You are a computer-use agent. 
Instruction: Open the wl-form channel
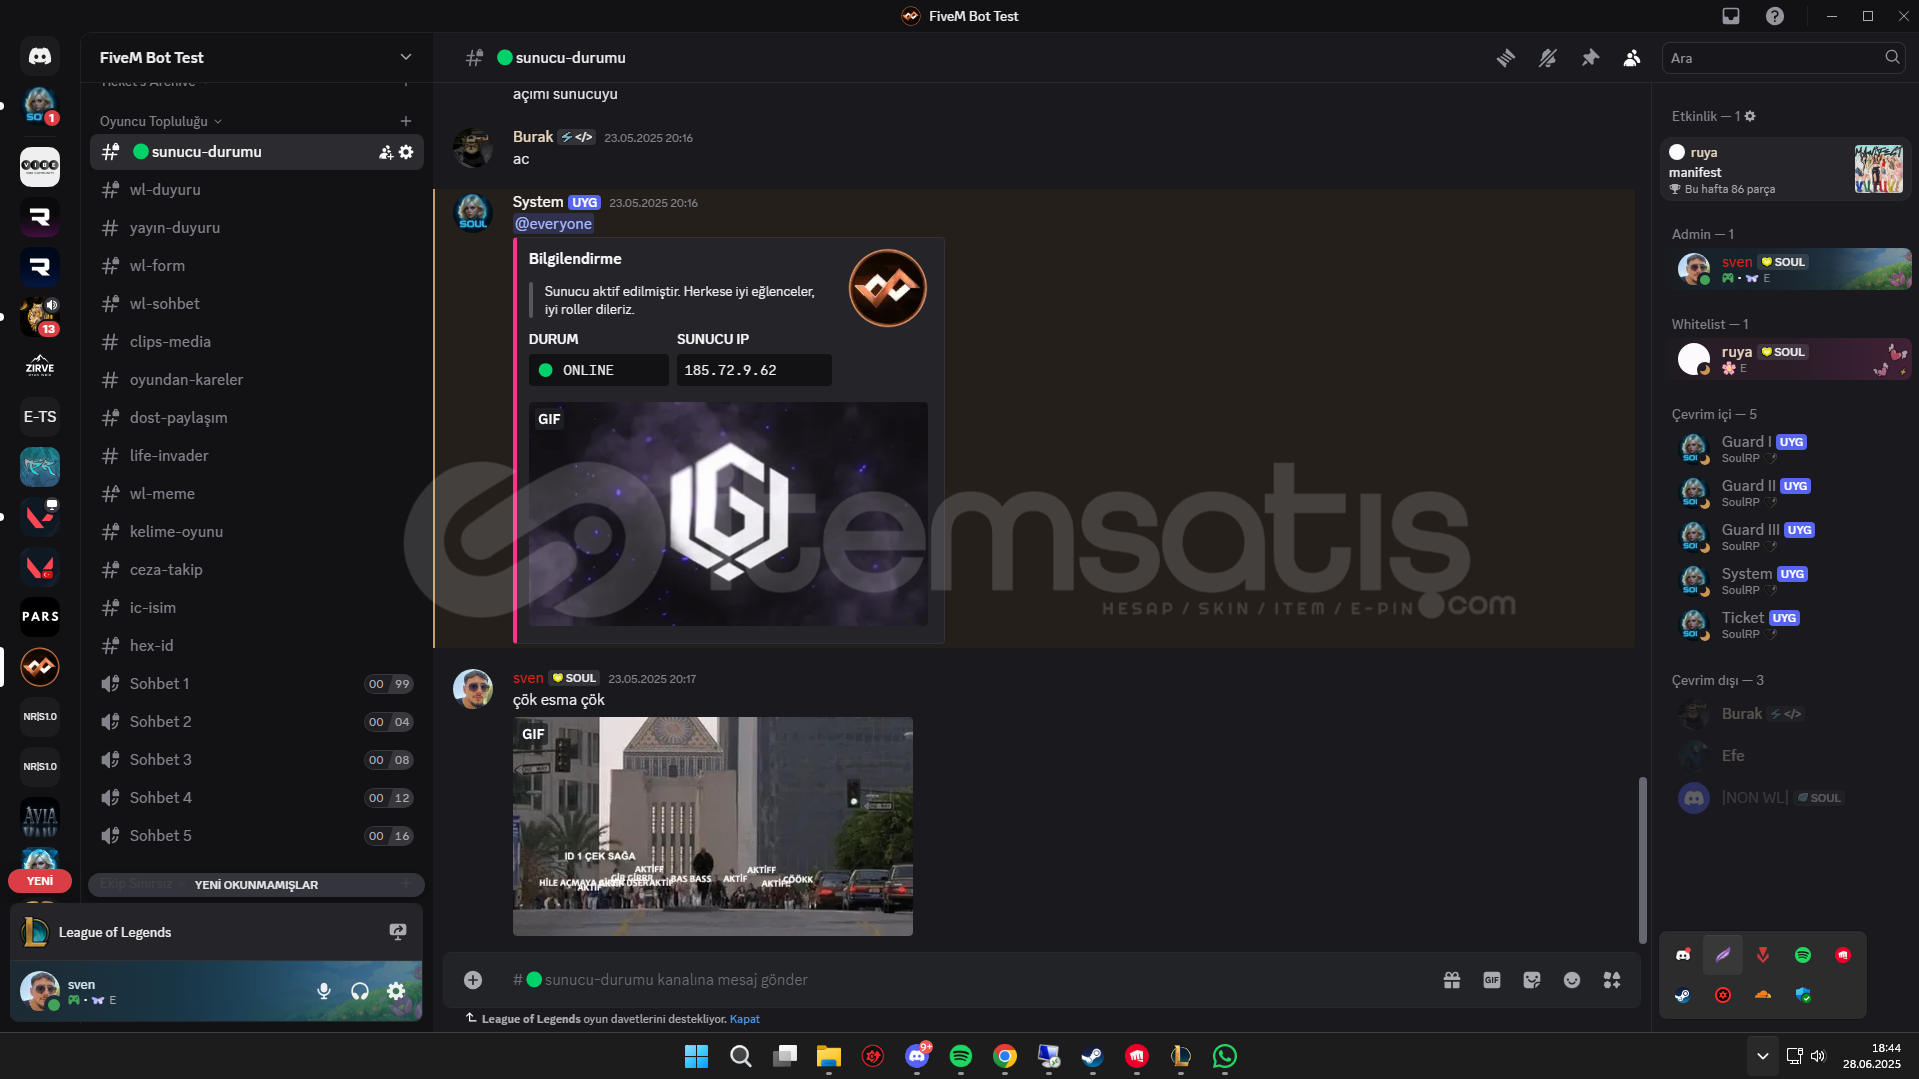[257, 266]
